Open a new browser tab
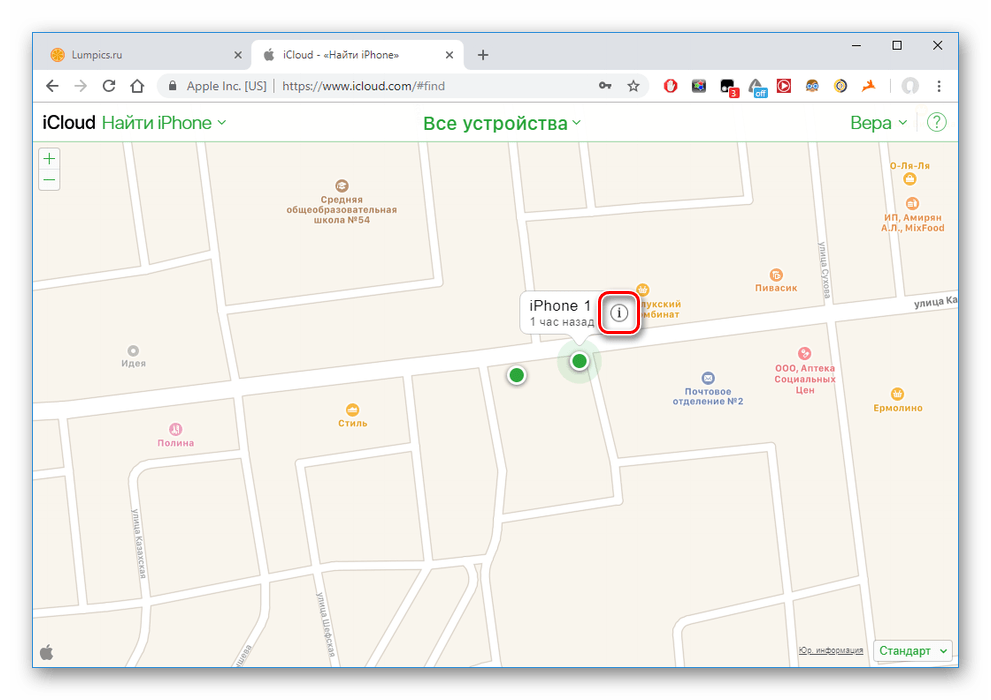The height and width of the screenshot is (700, 991). pyautogui.click(x=483, y=55)
